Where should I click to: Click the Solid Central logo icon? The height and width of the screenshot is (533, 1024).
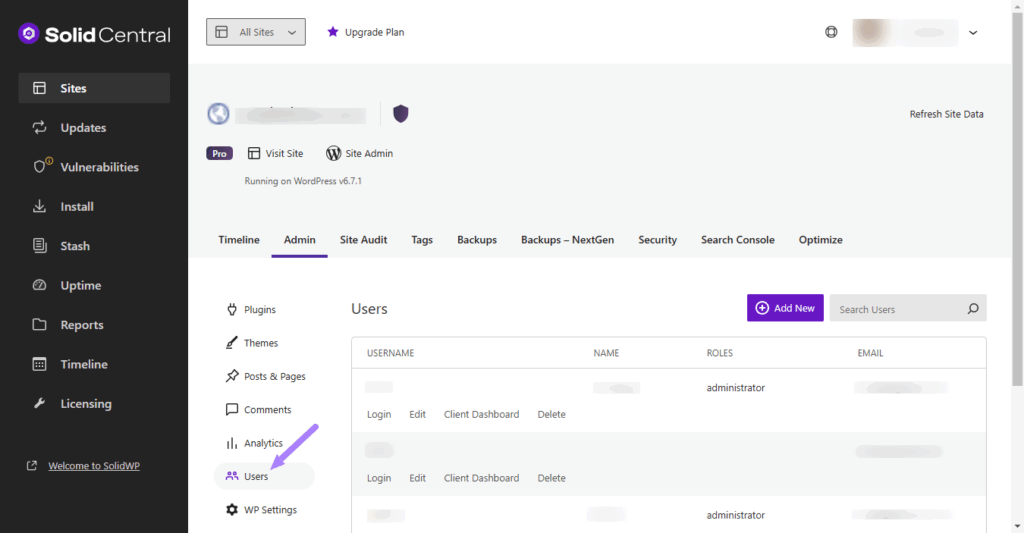29,34
